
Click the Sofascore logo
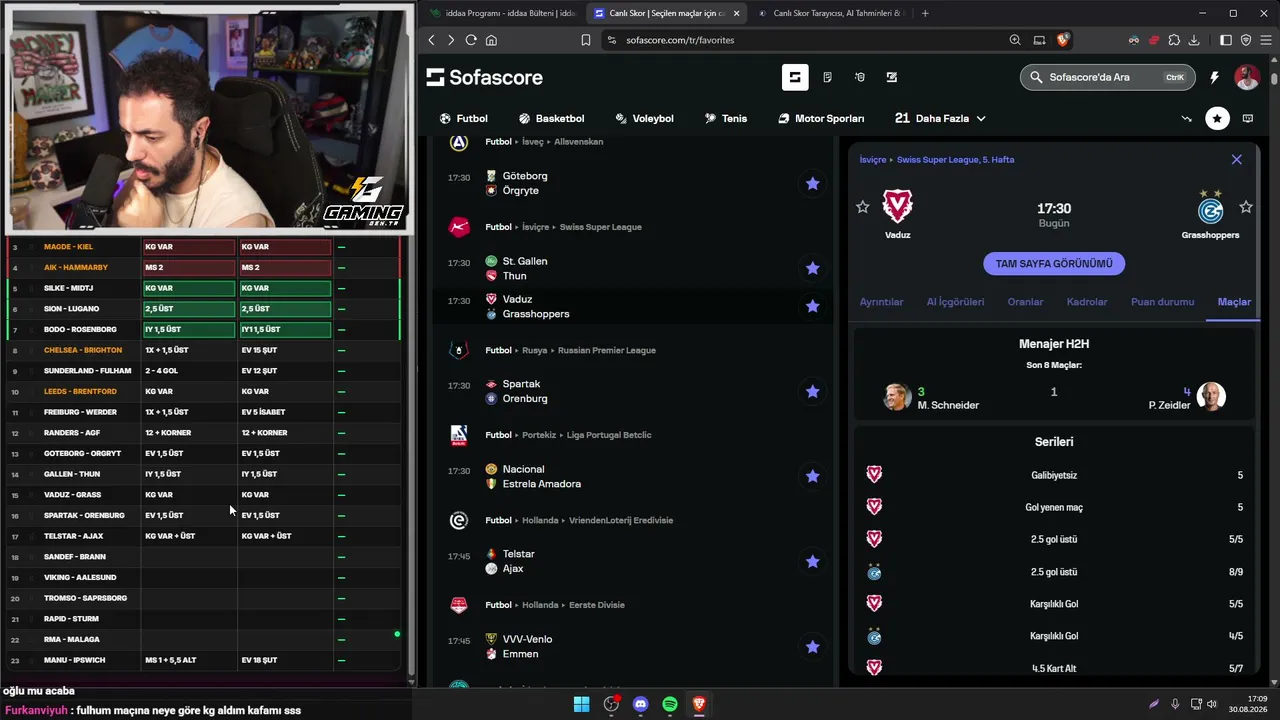(x=485, y=77)
